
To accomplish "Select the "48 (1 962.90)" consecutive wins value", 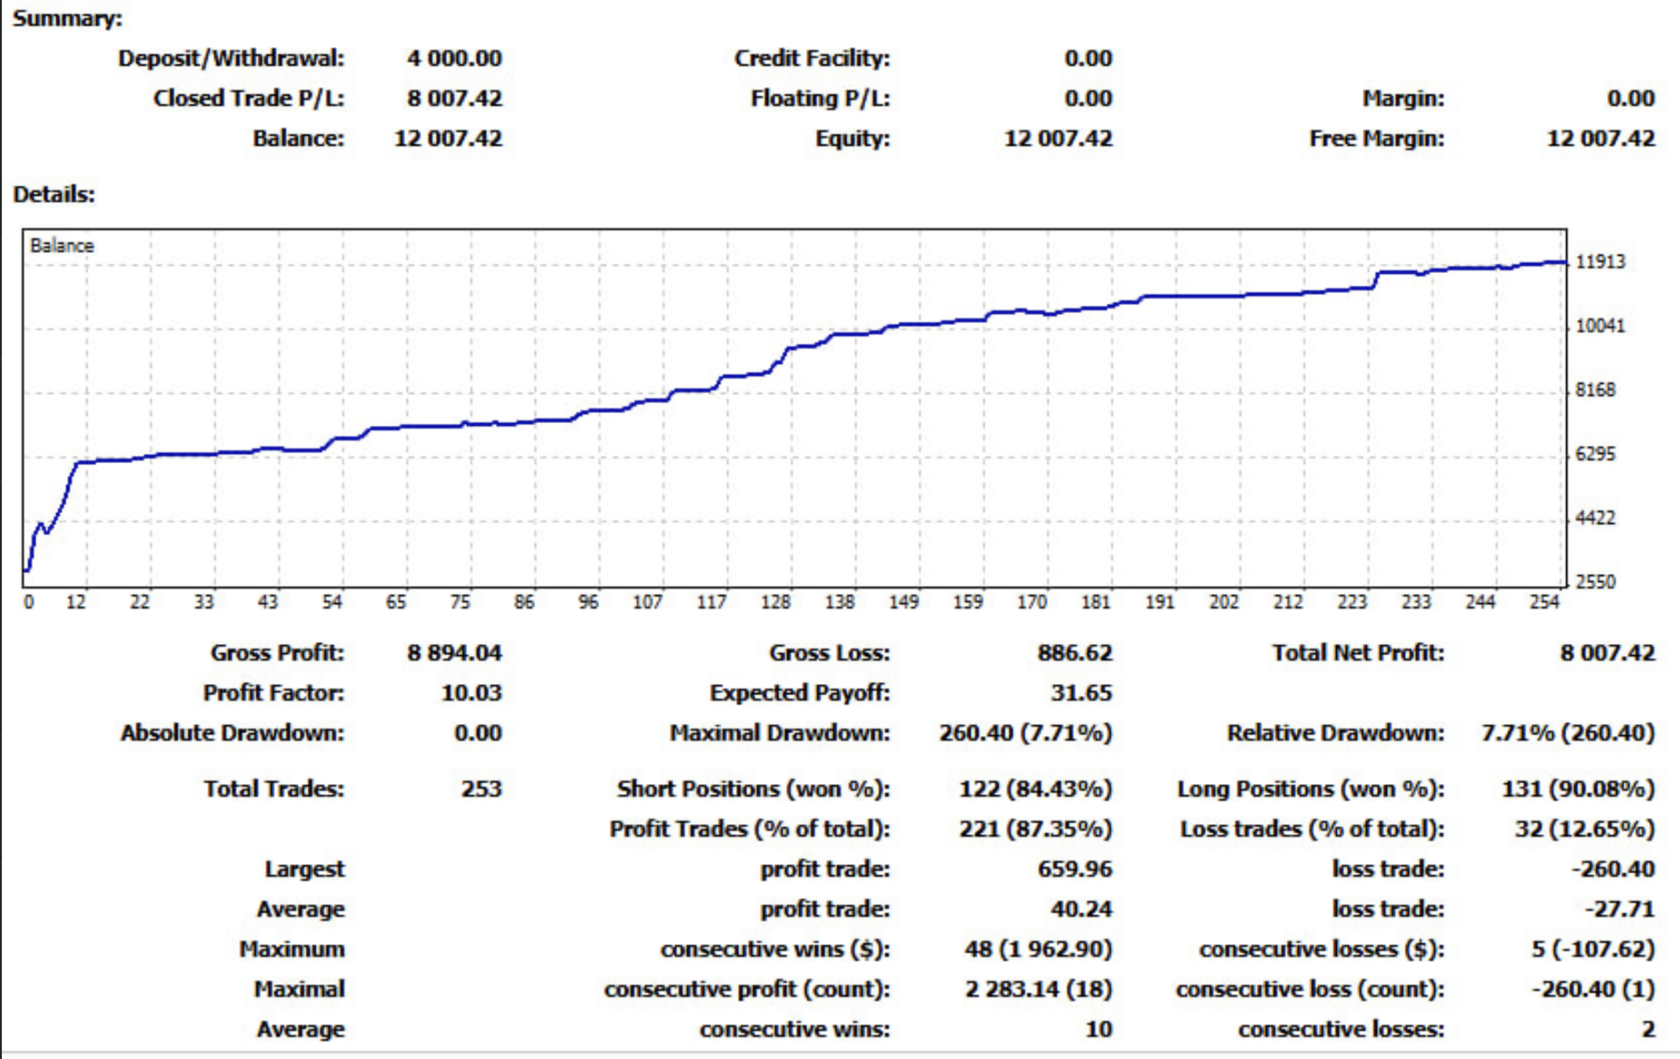I will tap(1038, 949).
